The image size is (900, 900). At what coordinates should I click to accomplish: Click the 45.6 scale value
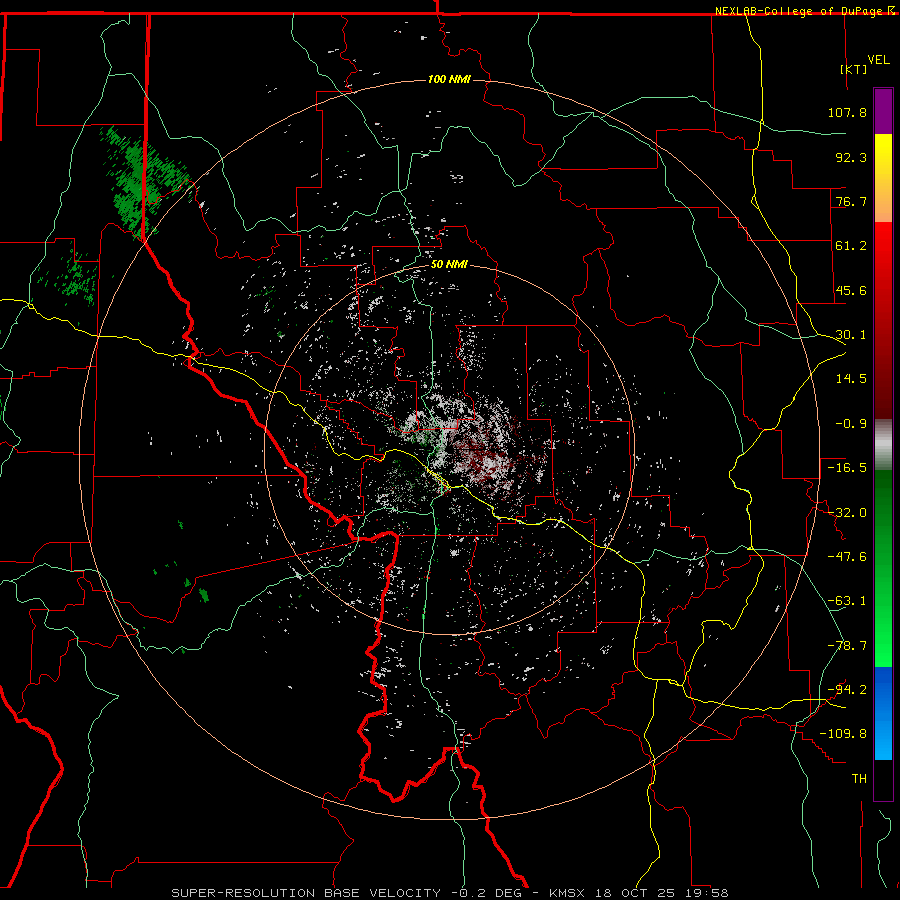point(851,290)
